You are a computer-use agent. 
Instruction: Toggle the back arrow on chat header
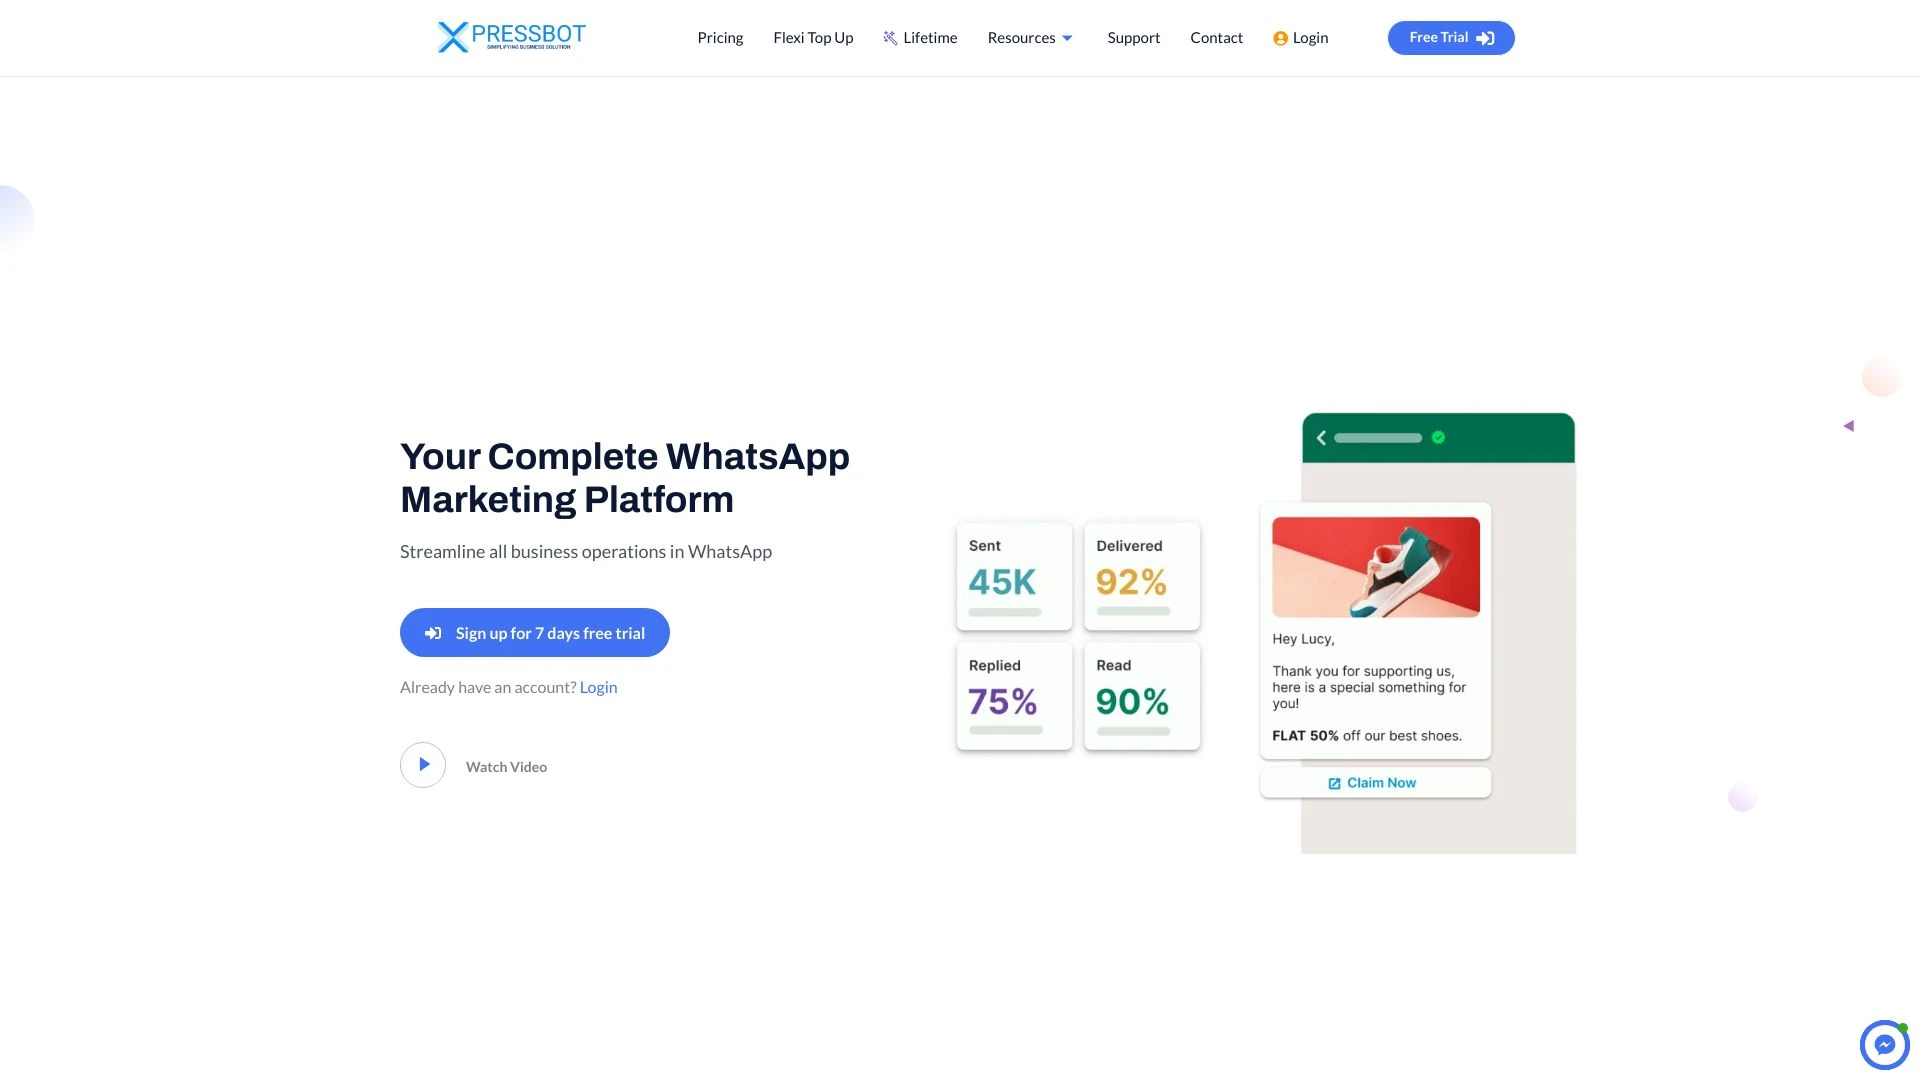(x=1320, y=438)
